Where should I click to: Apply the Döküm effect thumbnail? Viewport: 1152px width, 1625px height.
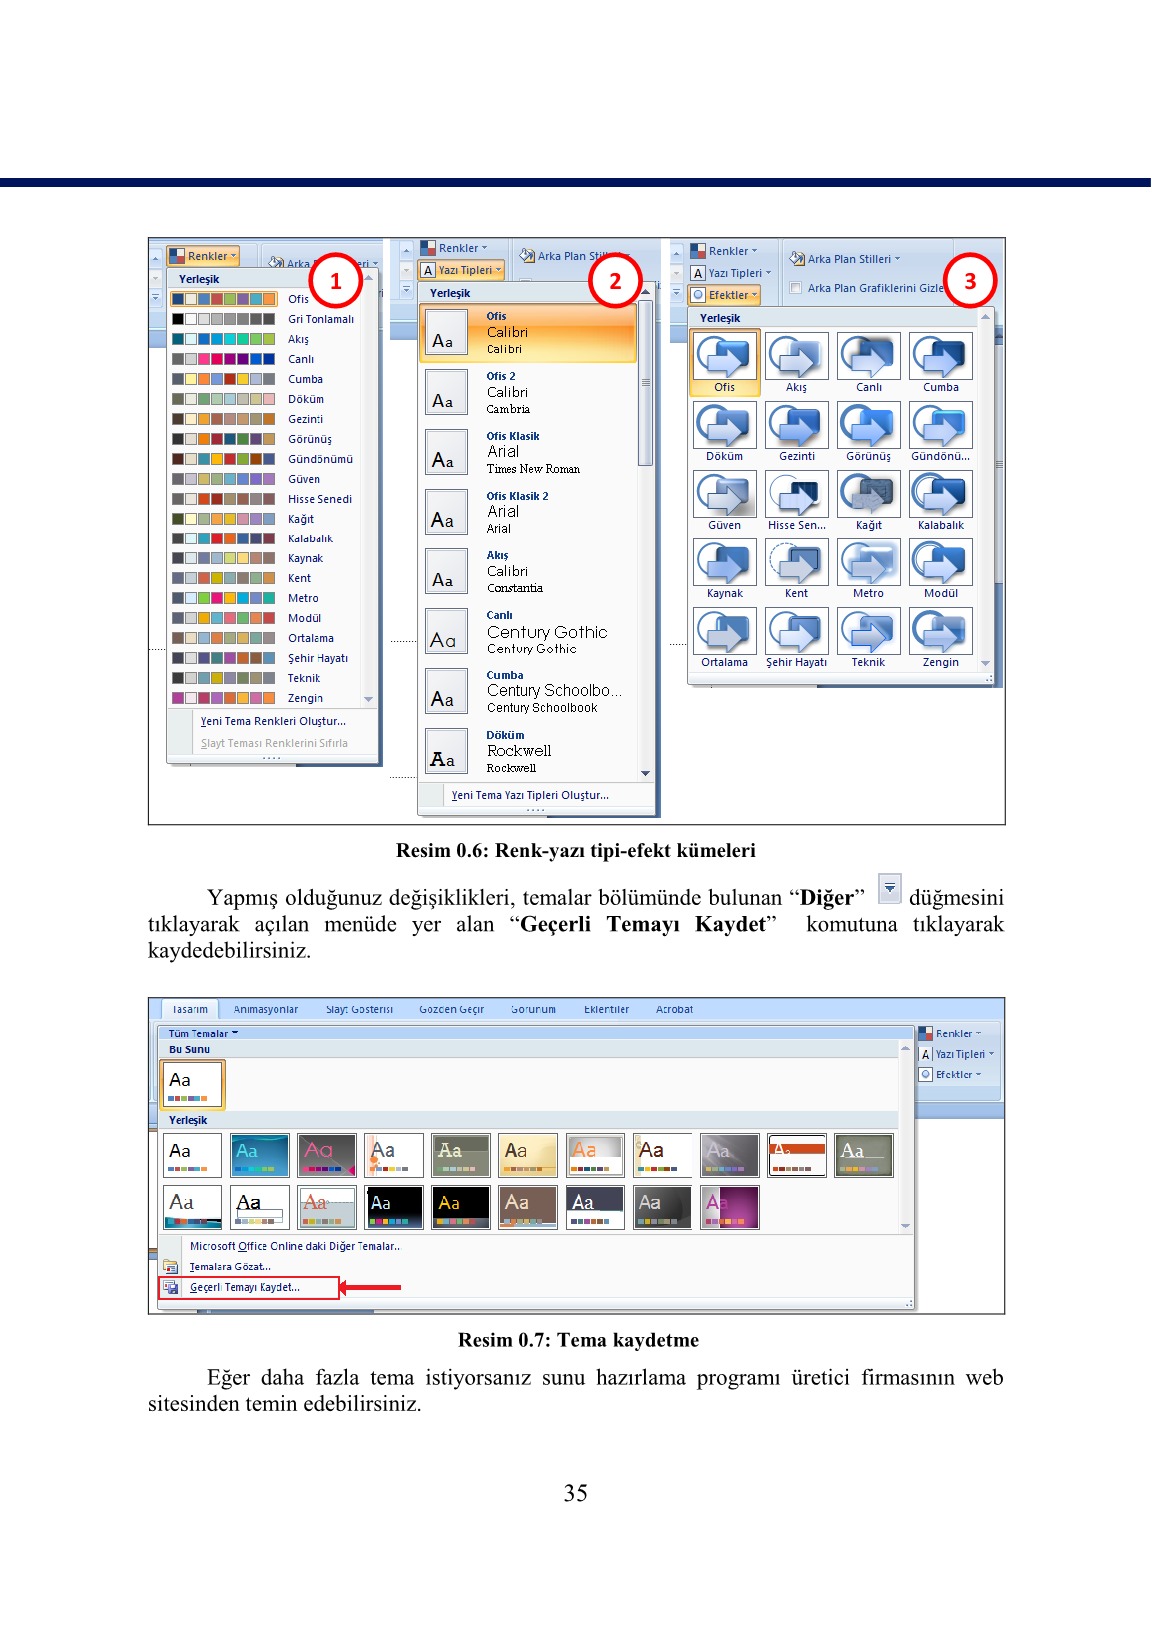point(725,426)
